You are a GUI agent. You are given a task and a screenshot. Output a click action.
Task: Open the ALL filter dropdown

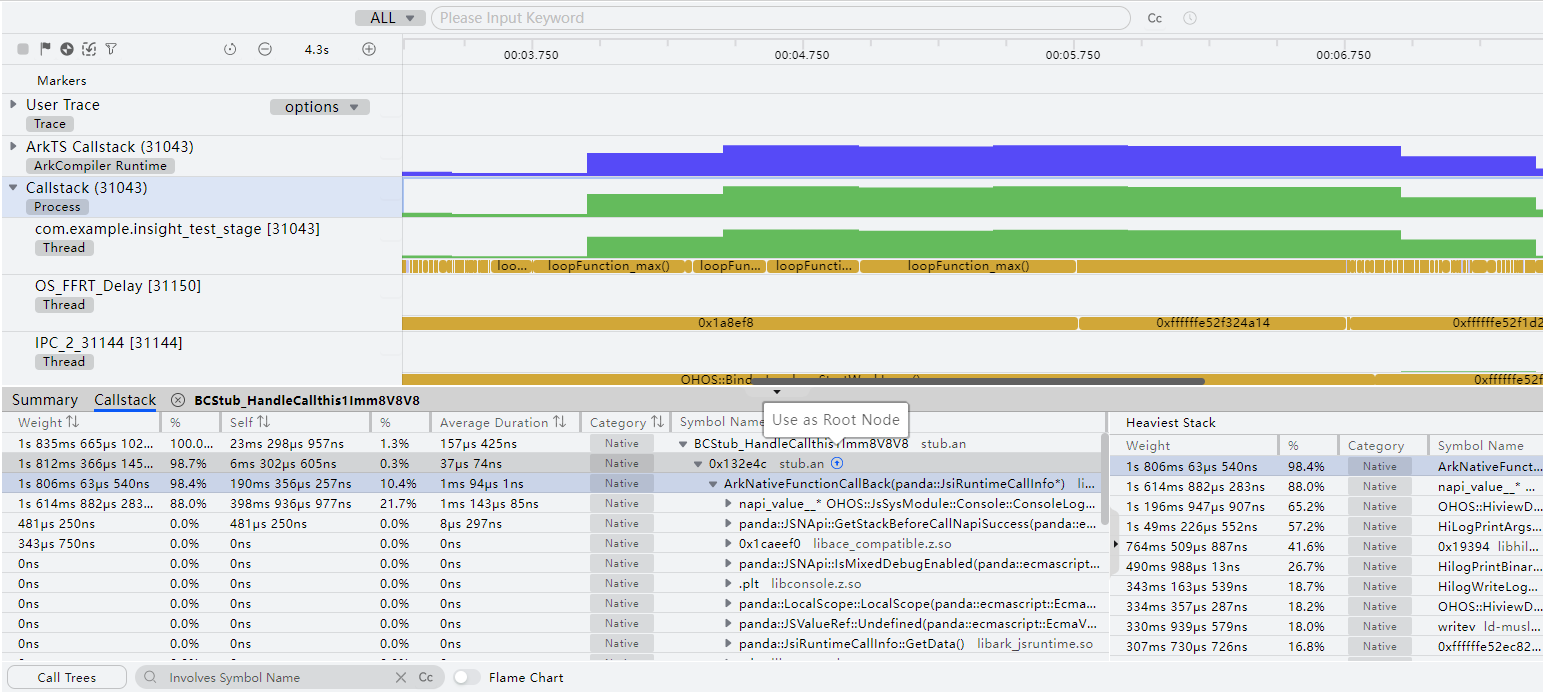point(390,18)
